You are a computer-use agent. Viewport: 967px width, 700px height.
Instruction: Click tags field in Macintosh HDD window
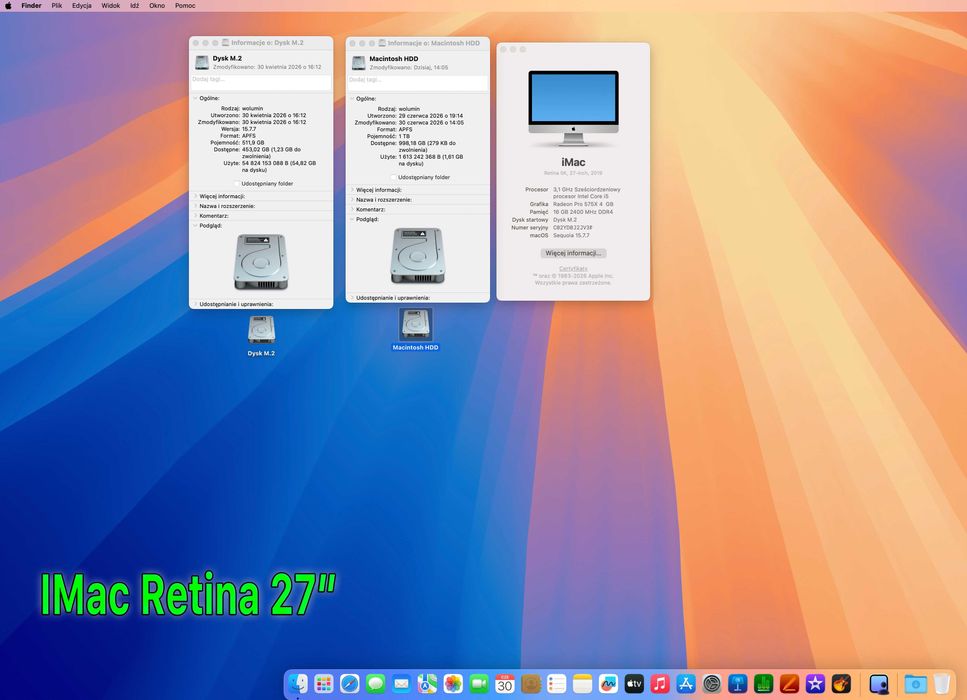418,83
